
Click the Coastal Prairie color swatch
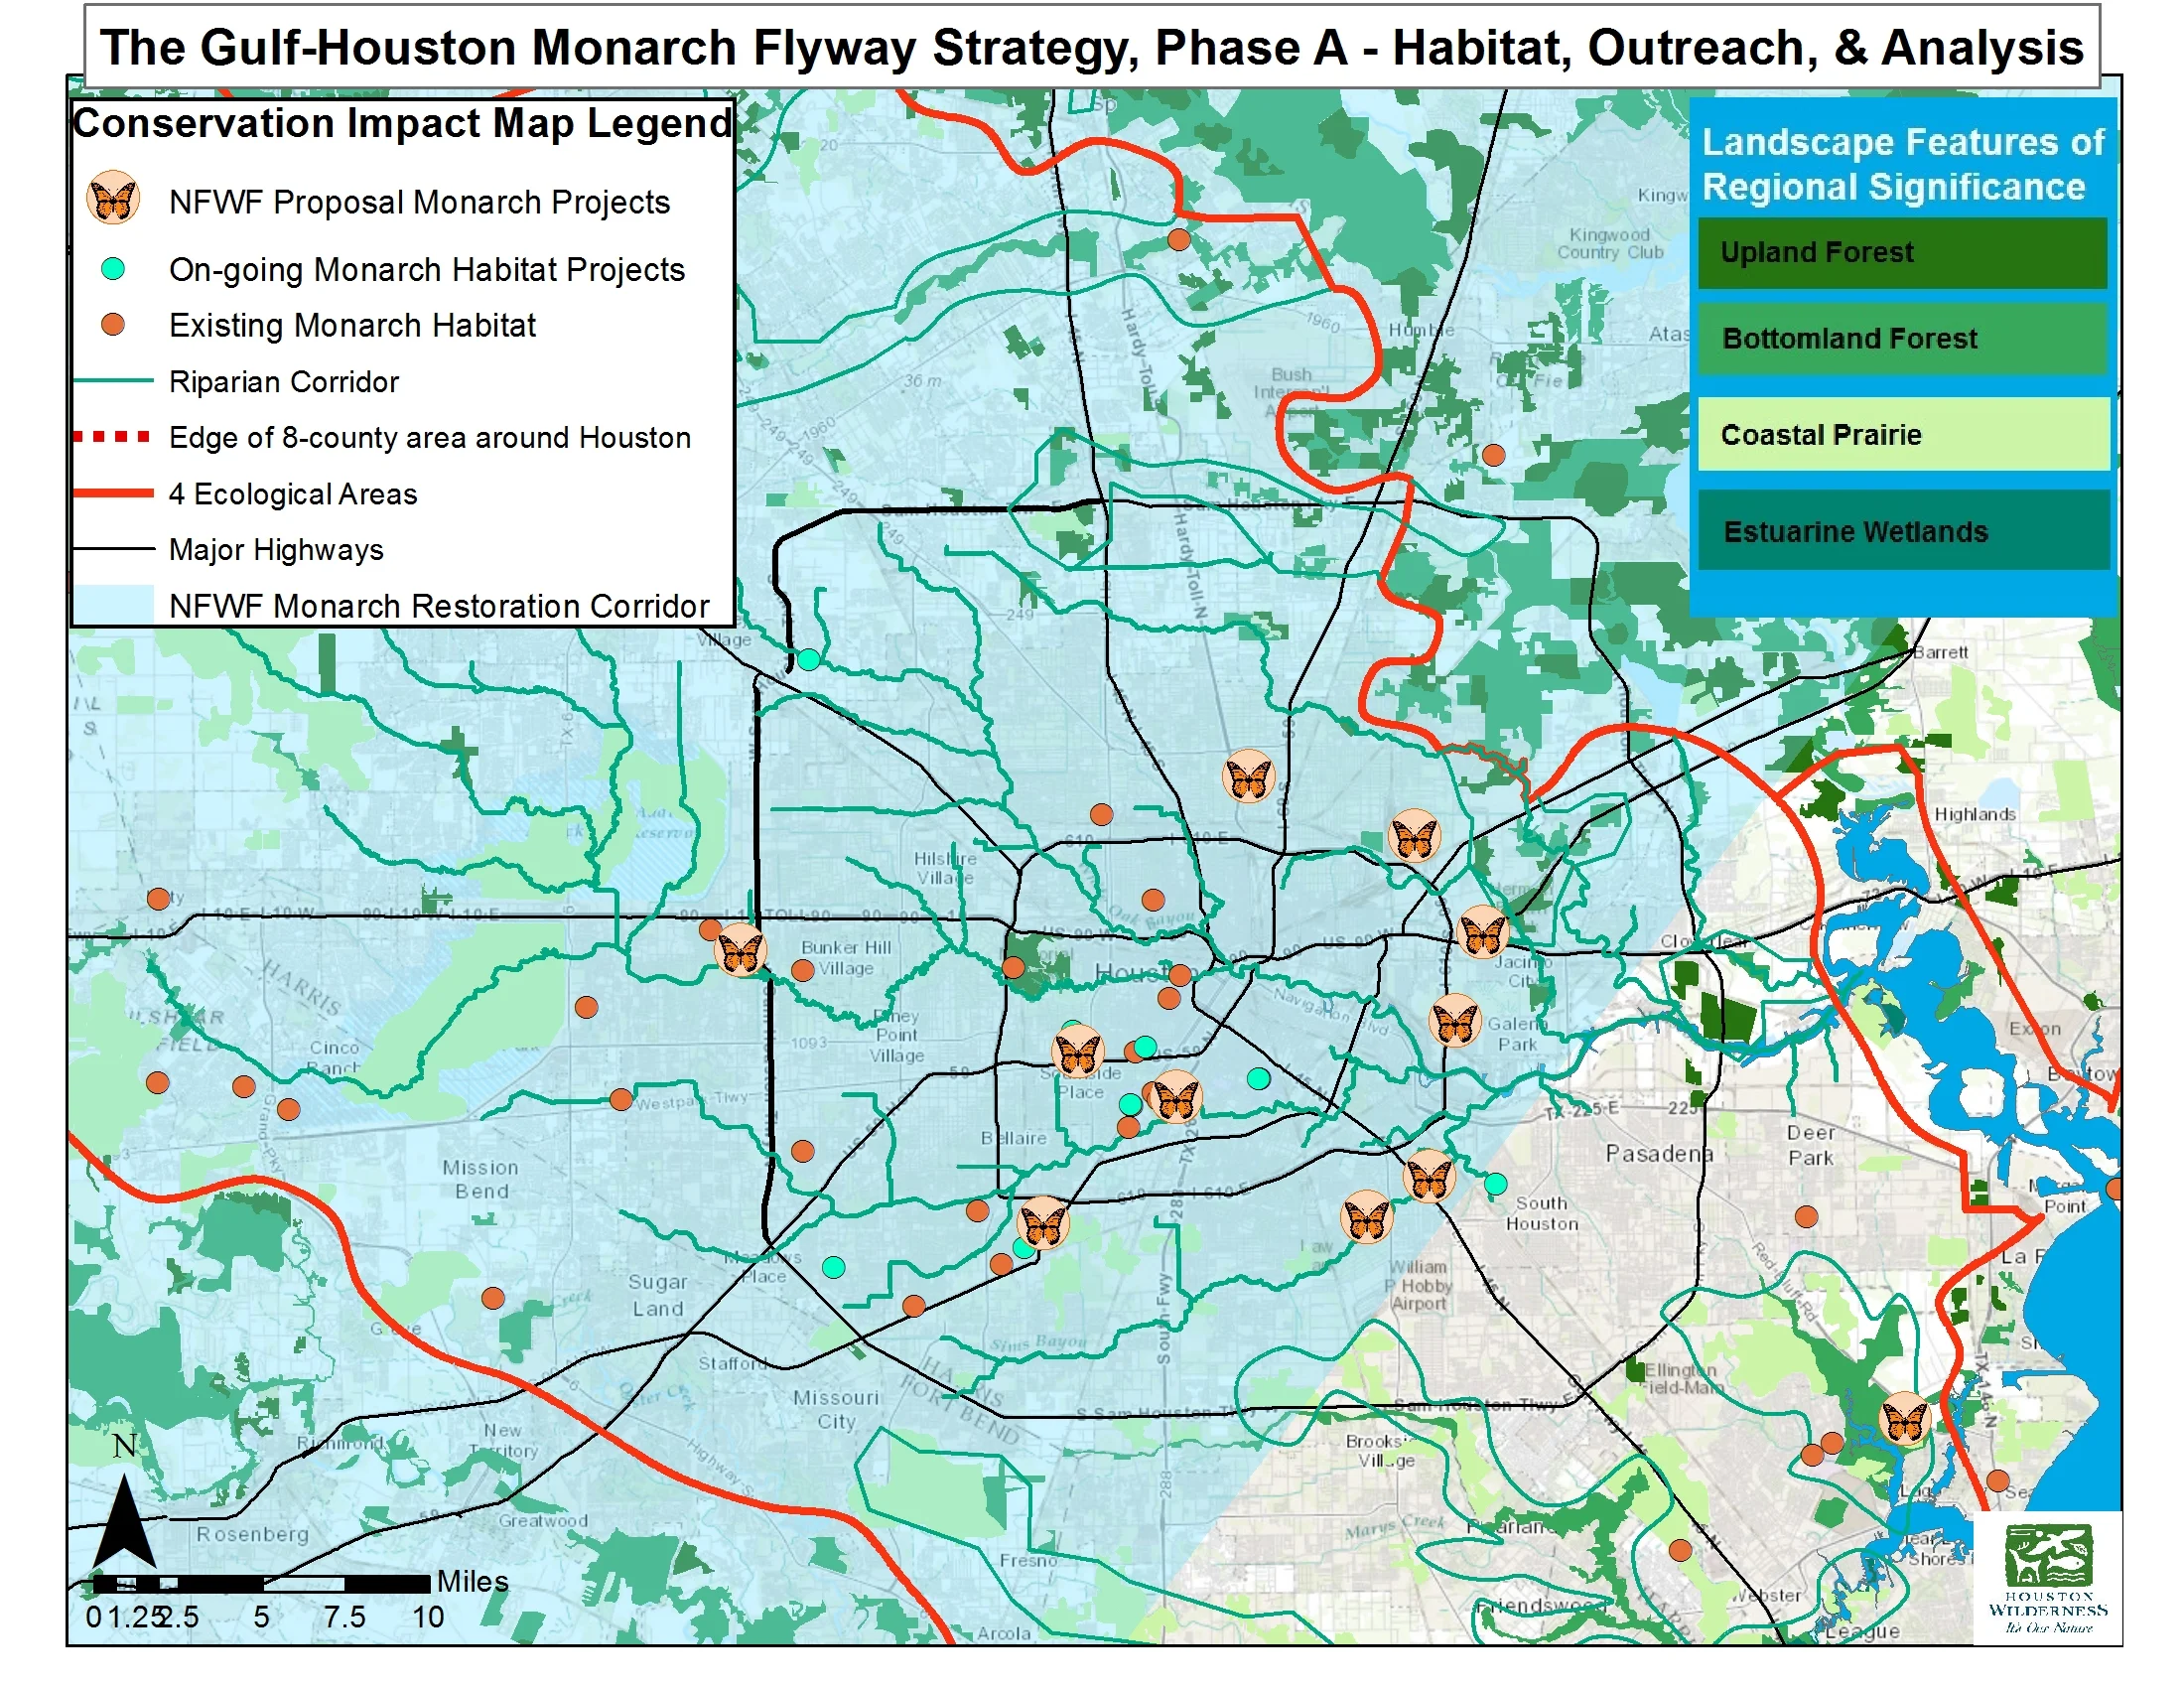(1902, 434)
